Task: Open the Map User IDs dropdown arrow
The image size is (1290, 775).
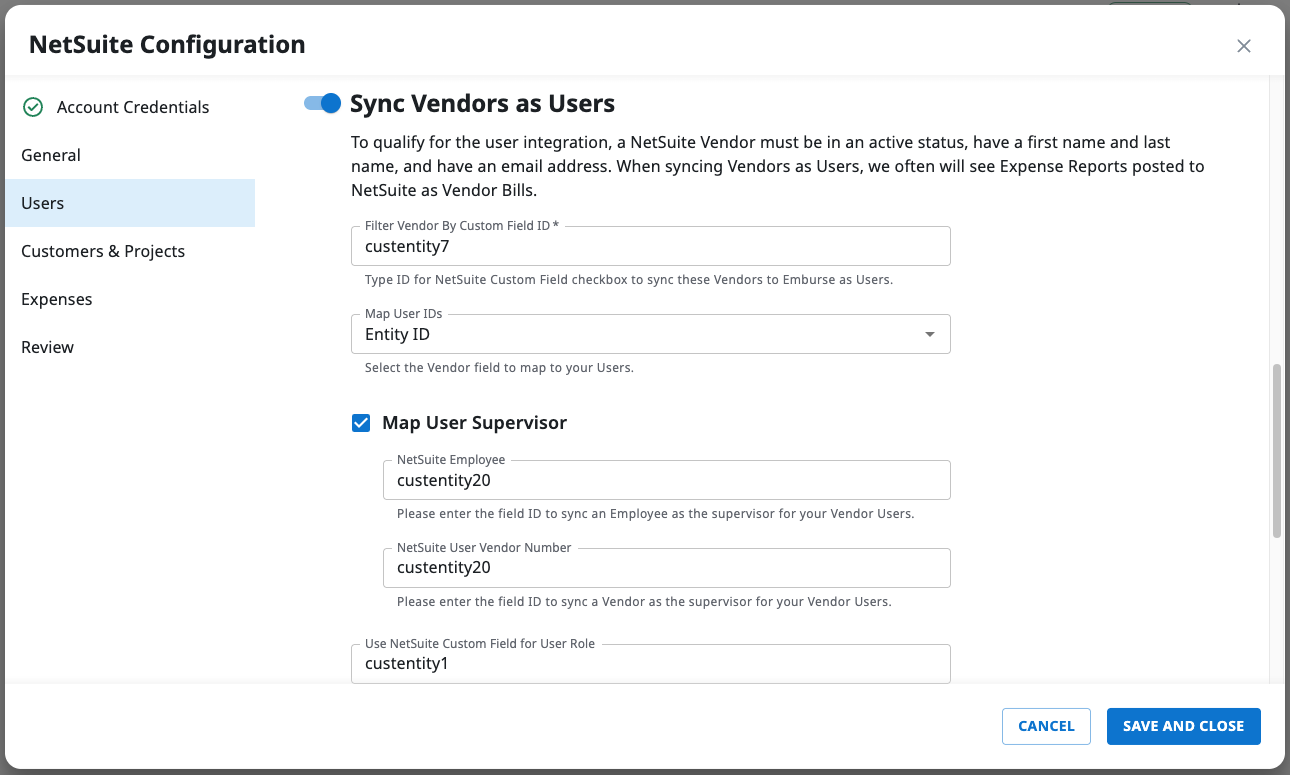Action: point(930,334)
